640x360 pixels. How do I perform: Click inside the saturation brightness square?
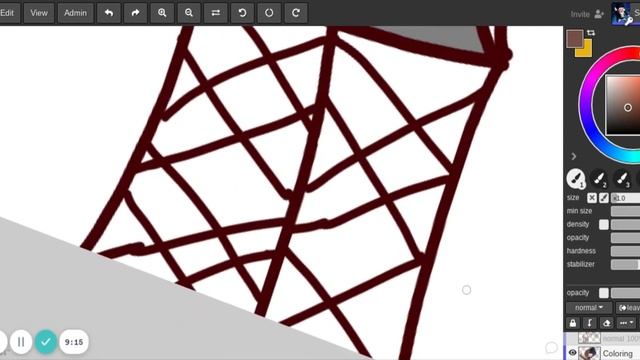(623, 105)
